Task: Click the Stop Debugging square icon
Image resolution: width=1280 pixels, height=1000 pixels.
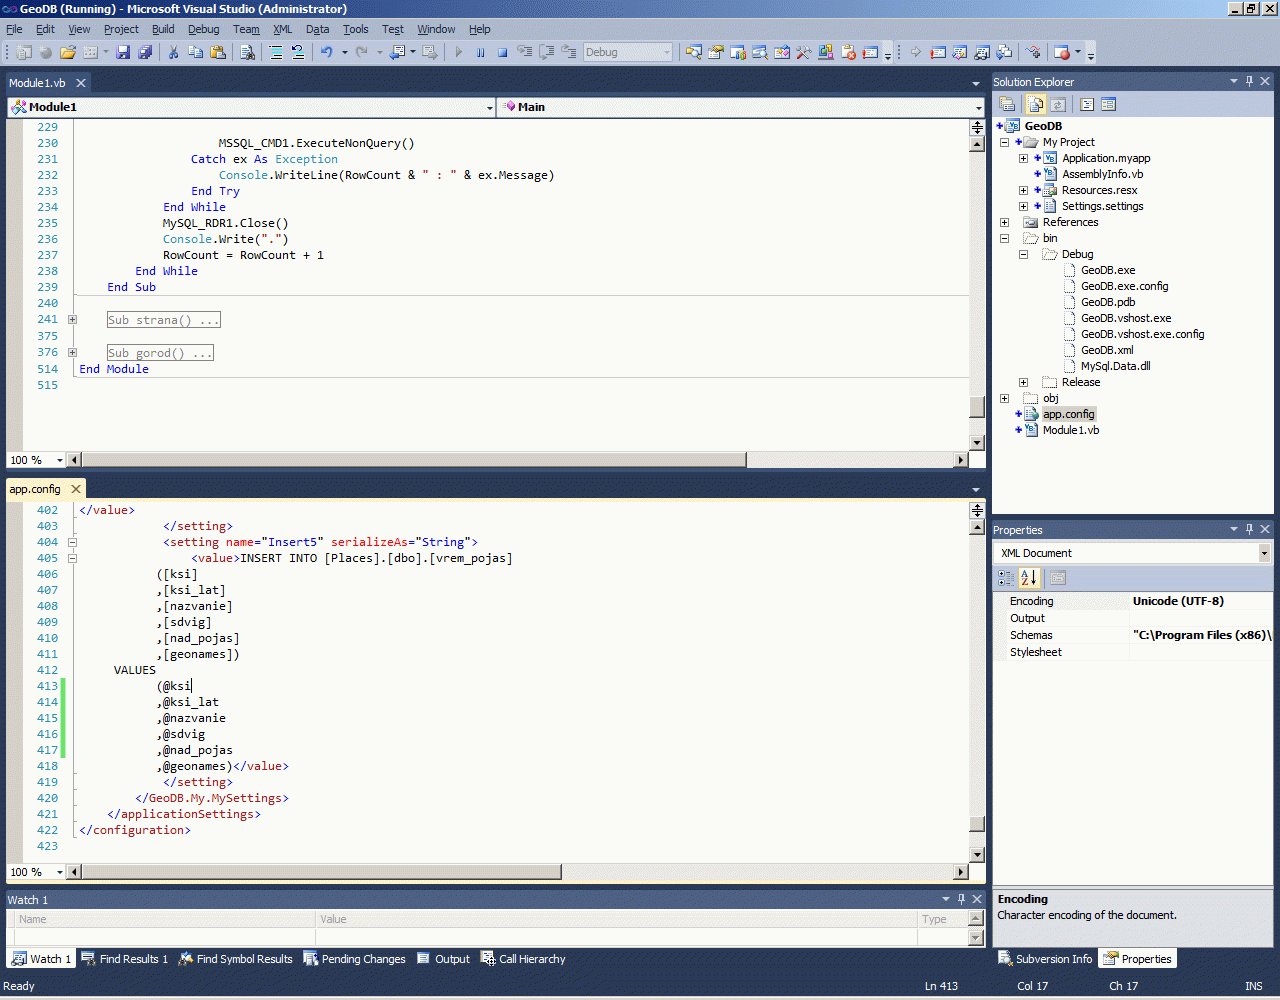Action: pos(503,52)
